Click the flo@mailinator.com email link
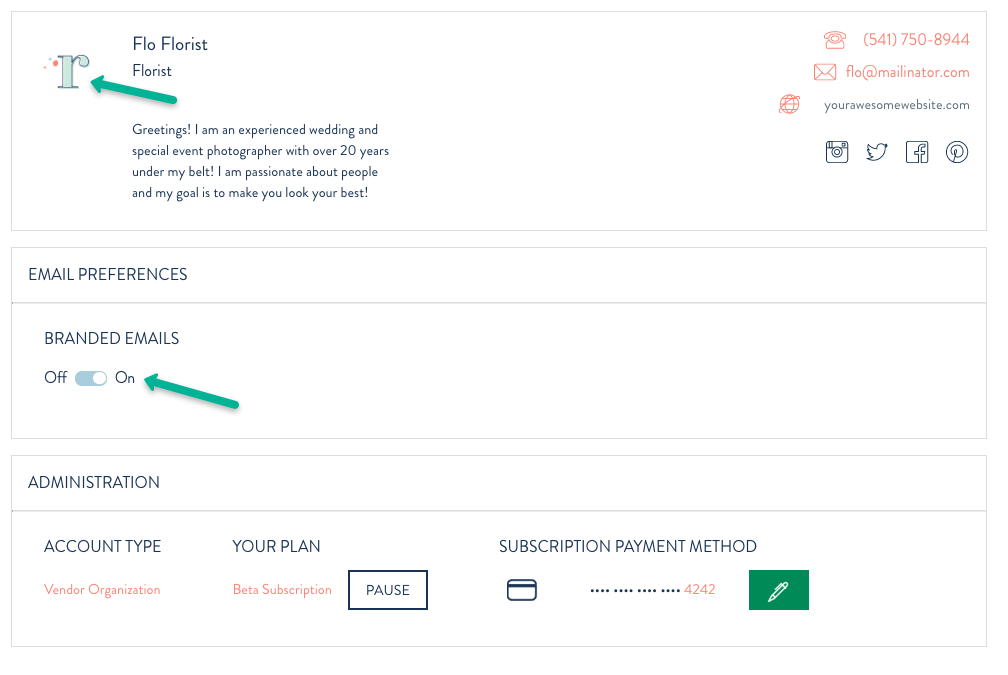This screenshot has width=1008, height=675. (908, 72)
